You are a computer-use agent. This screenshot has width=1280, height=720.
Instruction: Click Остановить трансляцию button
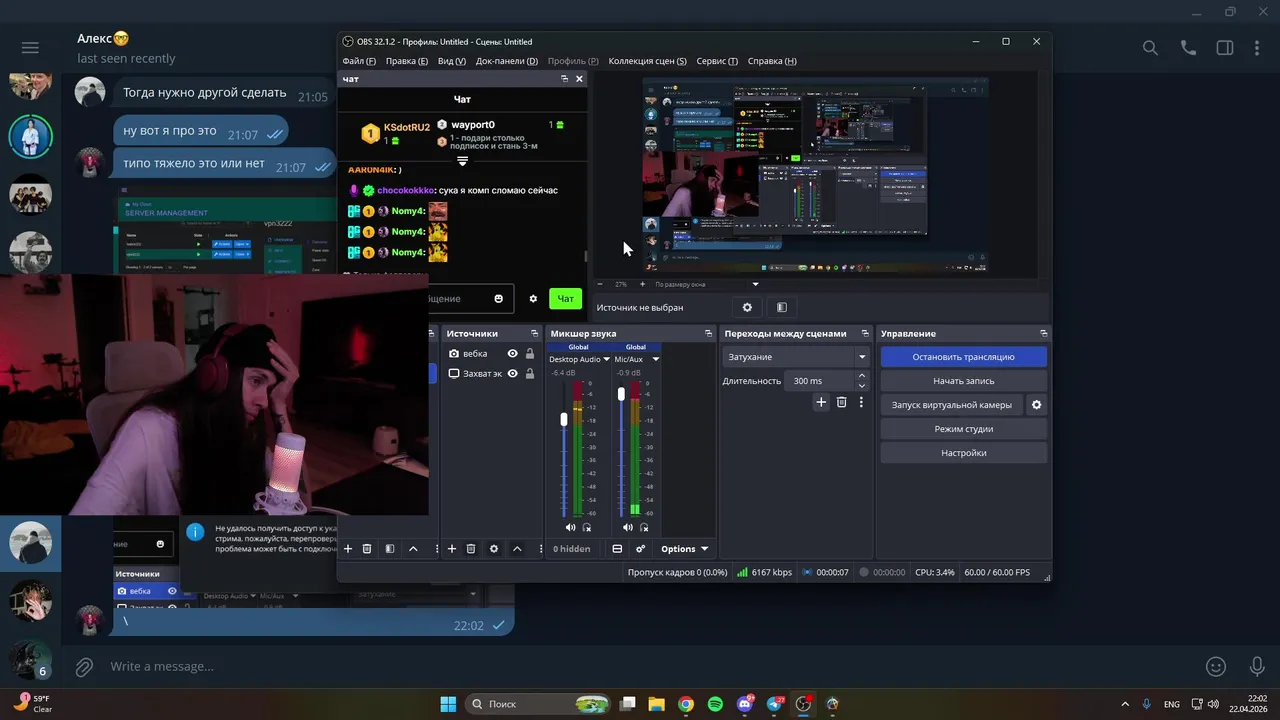(963, 357)
